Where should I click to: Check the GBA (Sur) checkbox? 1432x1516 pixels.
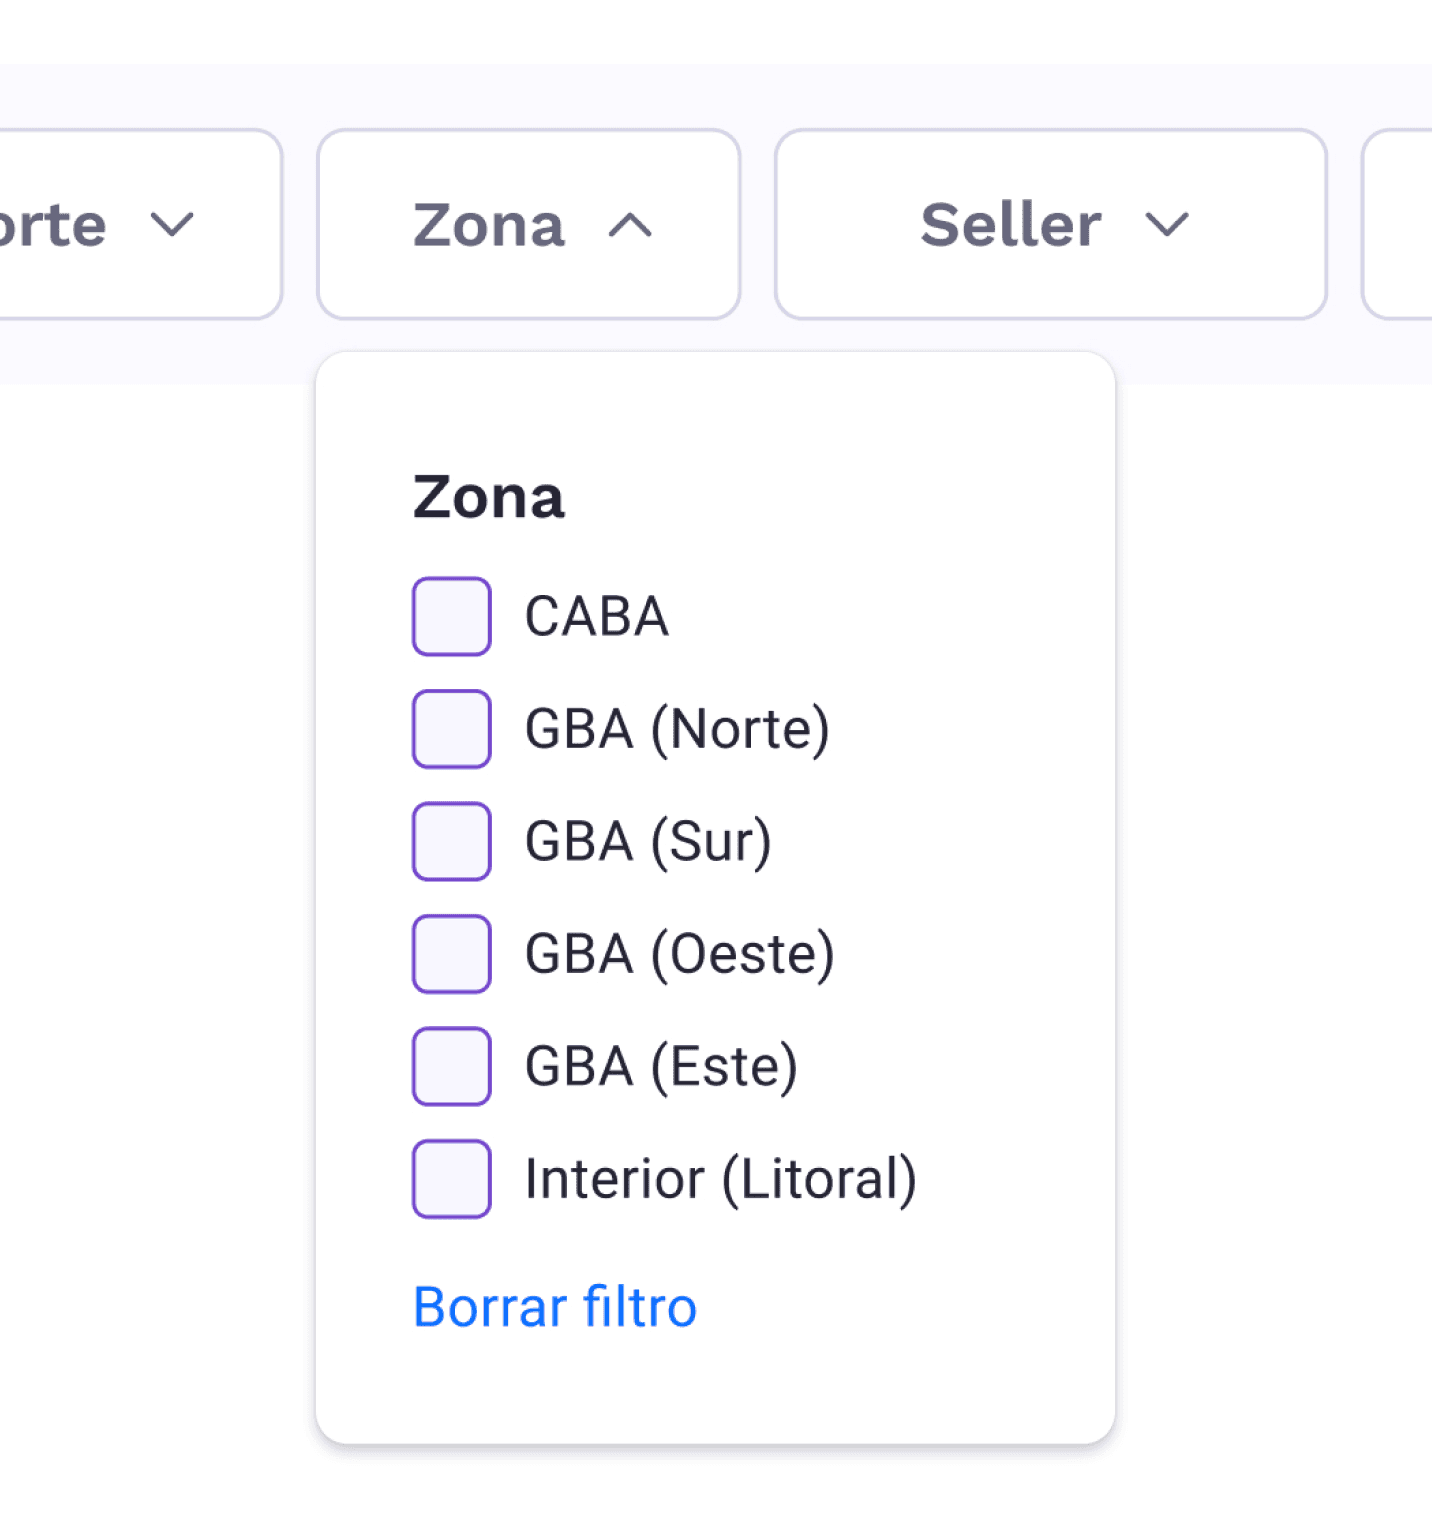tap(451, 841)
